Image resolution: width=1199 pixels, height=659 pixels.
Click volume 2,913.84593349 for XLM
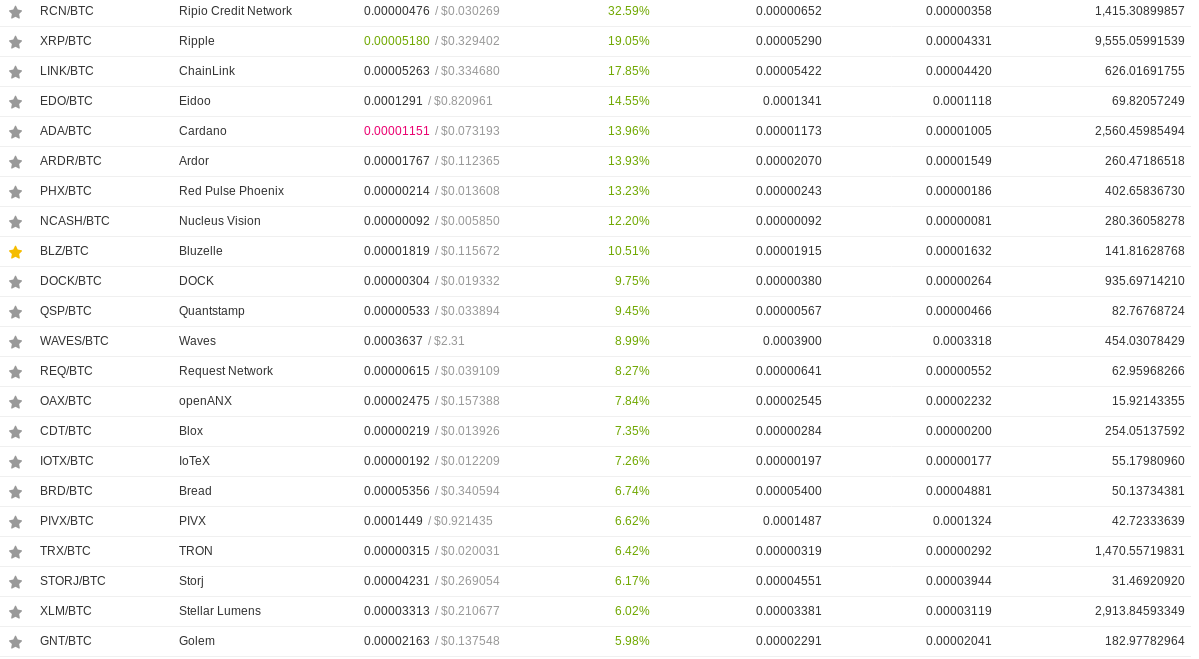click(1139, 611)
